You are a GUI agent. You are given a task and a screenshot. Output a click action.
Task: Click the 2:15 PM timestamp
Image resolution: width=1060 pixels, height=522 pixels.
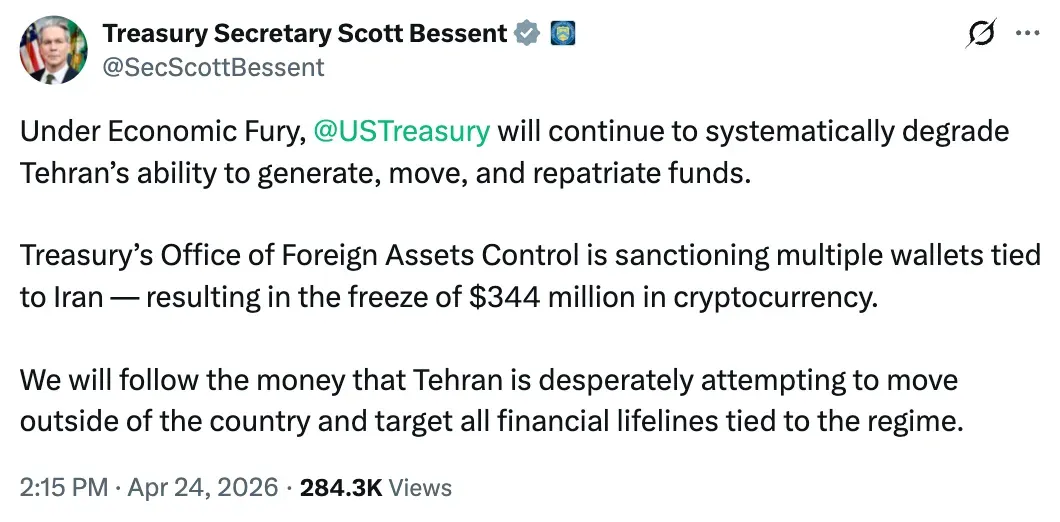coord(63,488)
